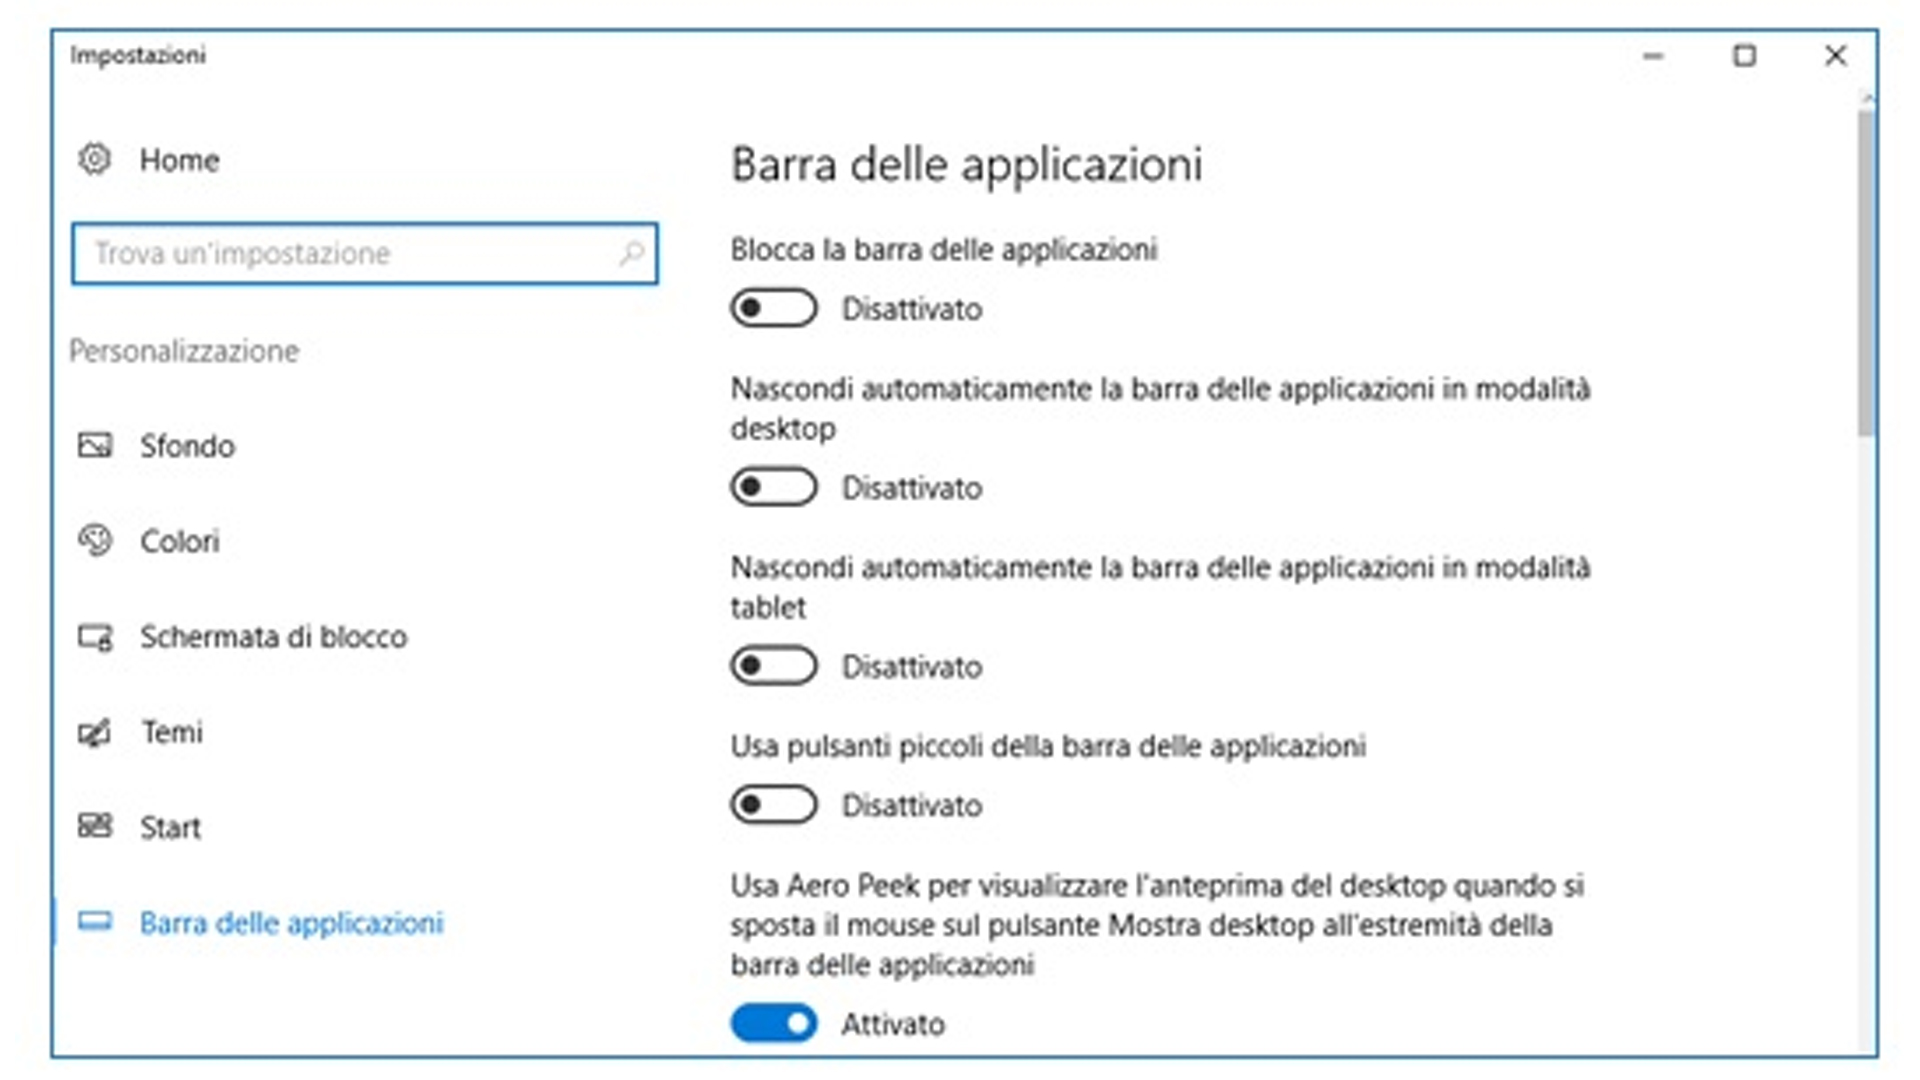Screen dimensions: 1920x1080
Task: Click the Trova un'impostazione search field
Action: click(x=350, y=254)
